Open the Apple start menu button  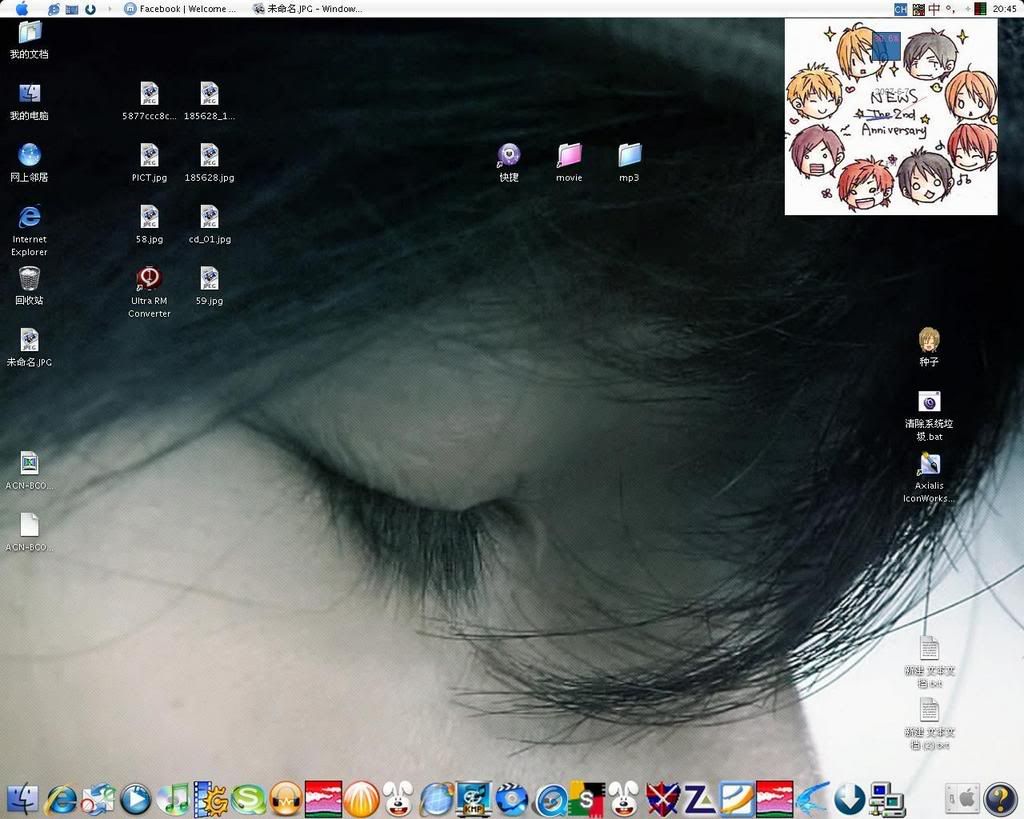click(22, 9)
